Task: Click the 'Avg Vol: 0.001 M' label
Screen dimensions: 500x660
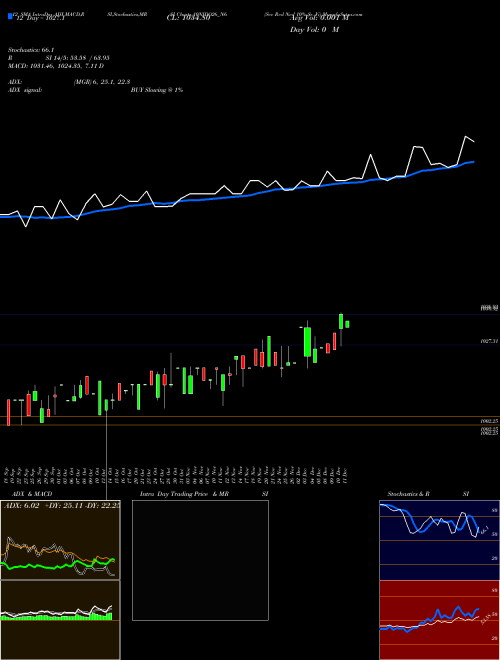Action: [x=319, y=18]
